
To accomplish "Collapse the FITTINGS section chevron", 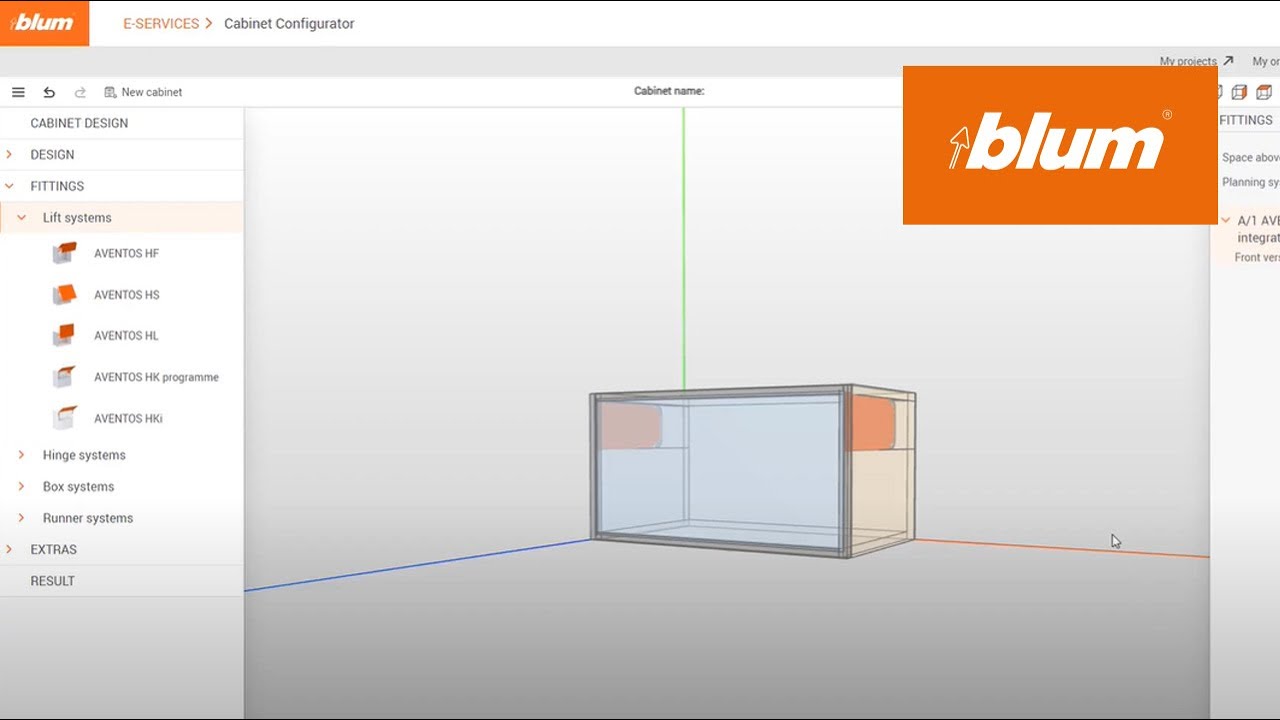I will pos(9,186).
